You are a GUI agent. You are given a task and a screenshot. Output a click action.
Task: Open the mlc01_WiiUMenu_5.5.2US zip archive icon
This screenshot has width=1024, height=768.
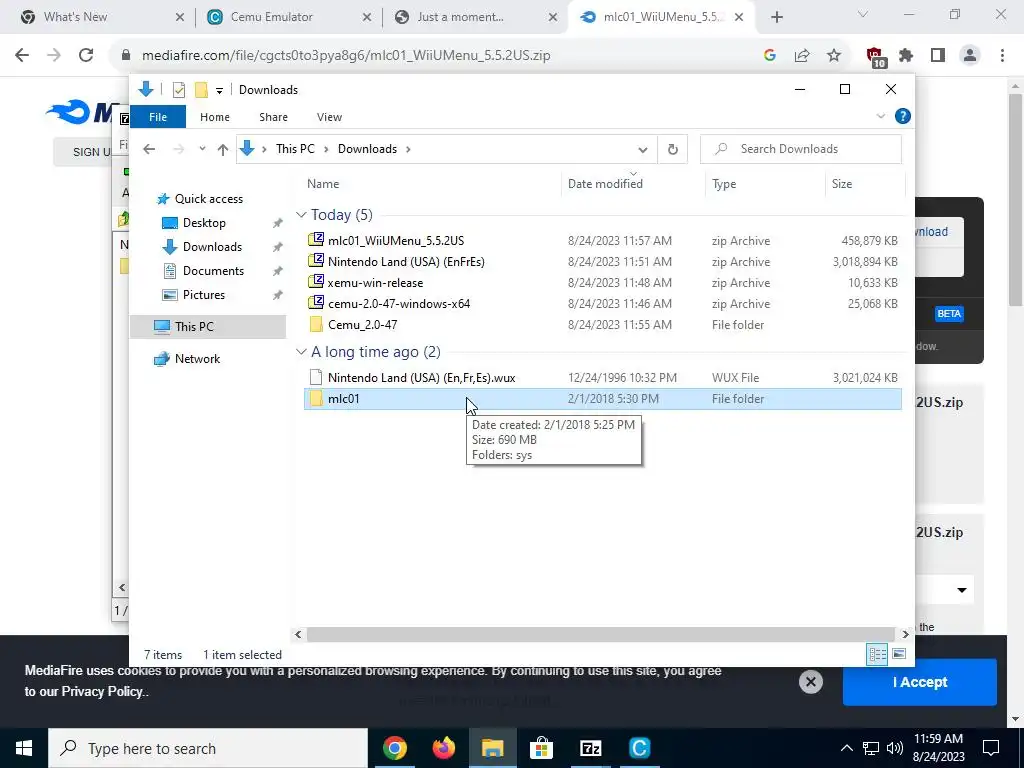click(x=316, y=240)
